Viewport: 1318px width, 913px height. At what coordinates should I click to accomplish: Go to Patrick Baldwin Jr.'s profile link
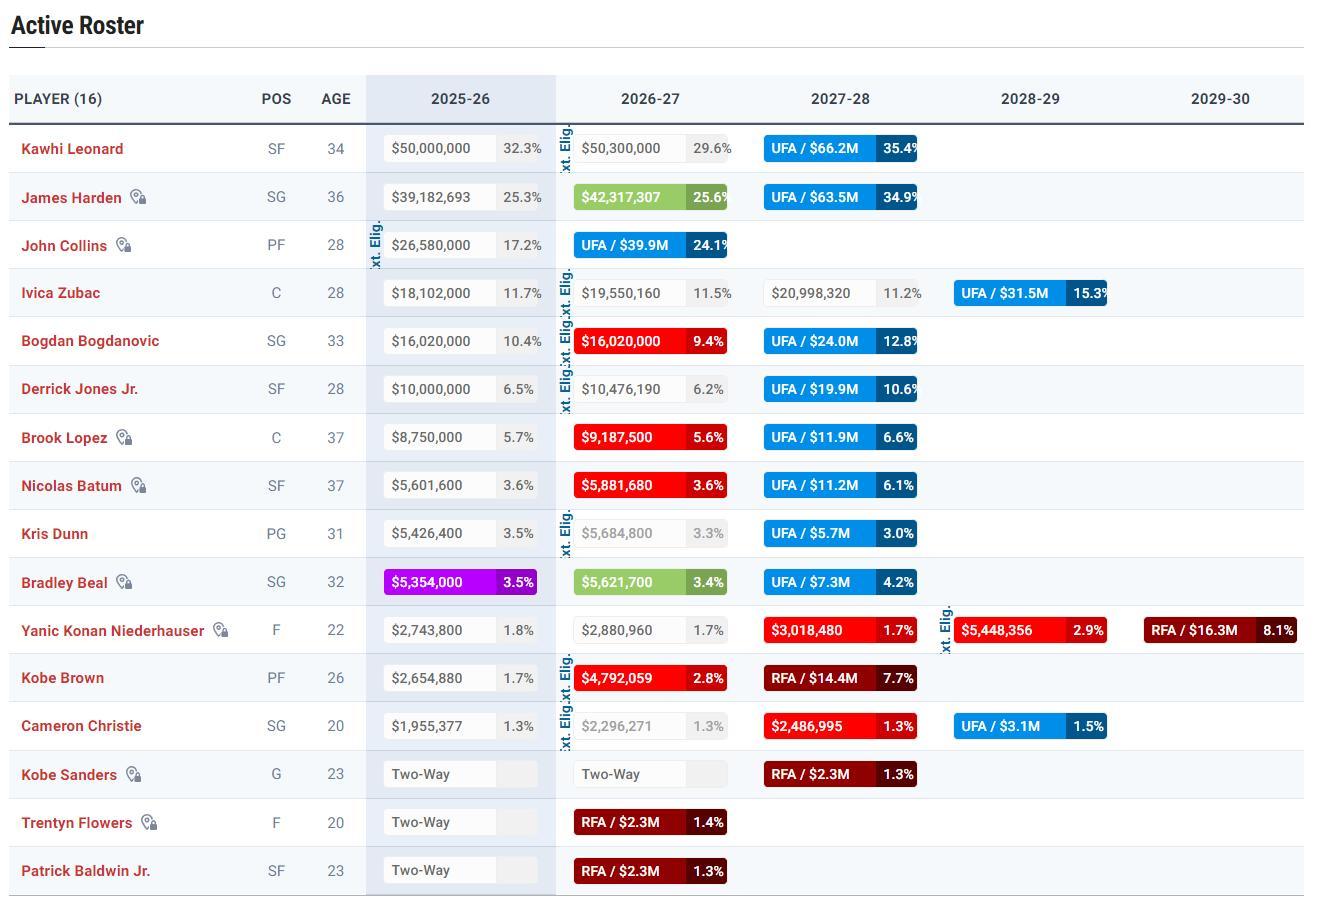pos(85,871)
